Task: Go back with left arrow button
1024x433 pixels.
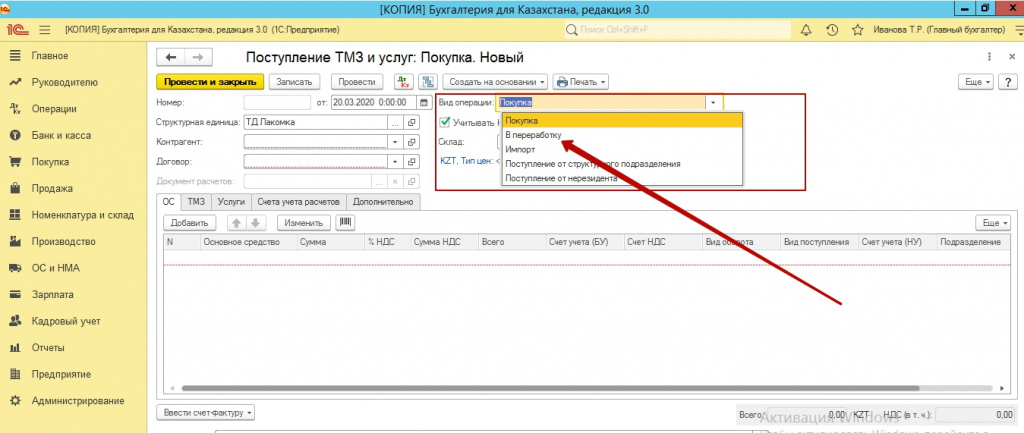Action: coord(171,57)
